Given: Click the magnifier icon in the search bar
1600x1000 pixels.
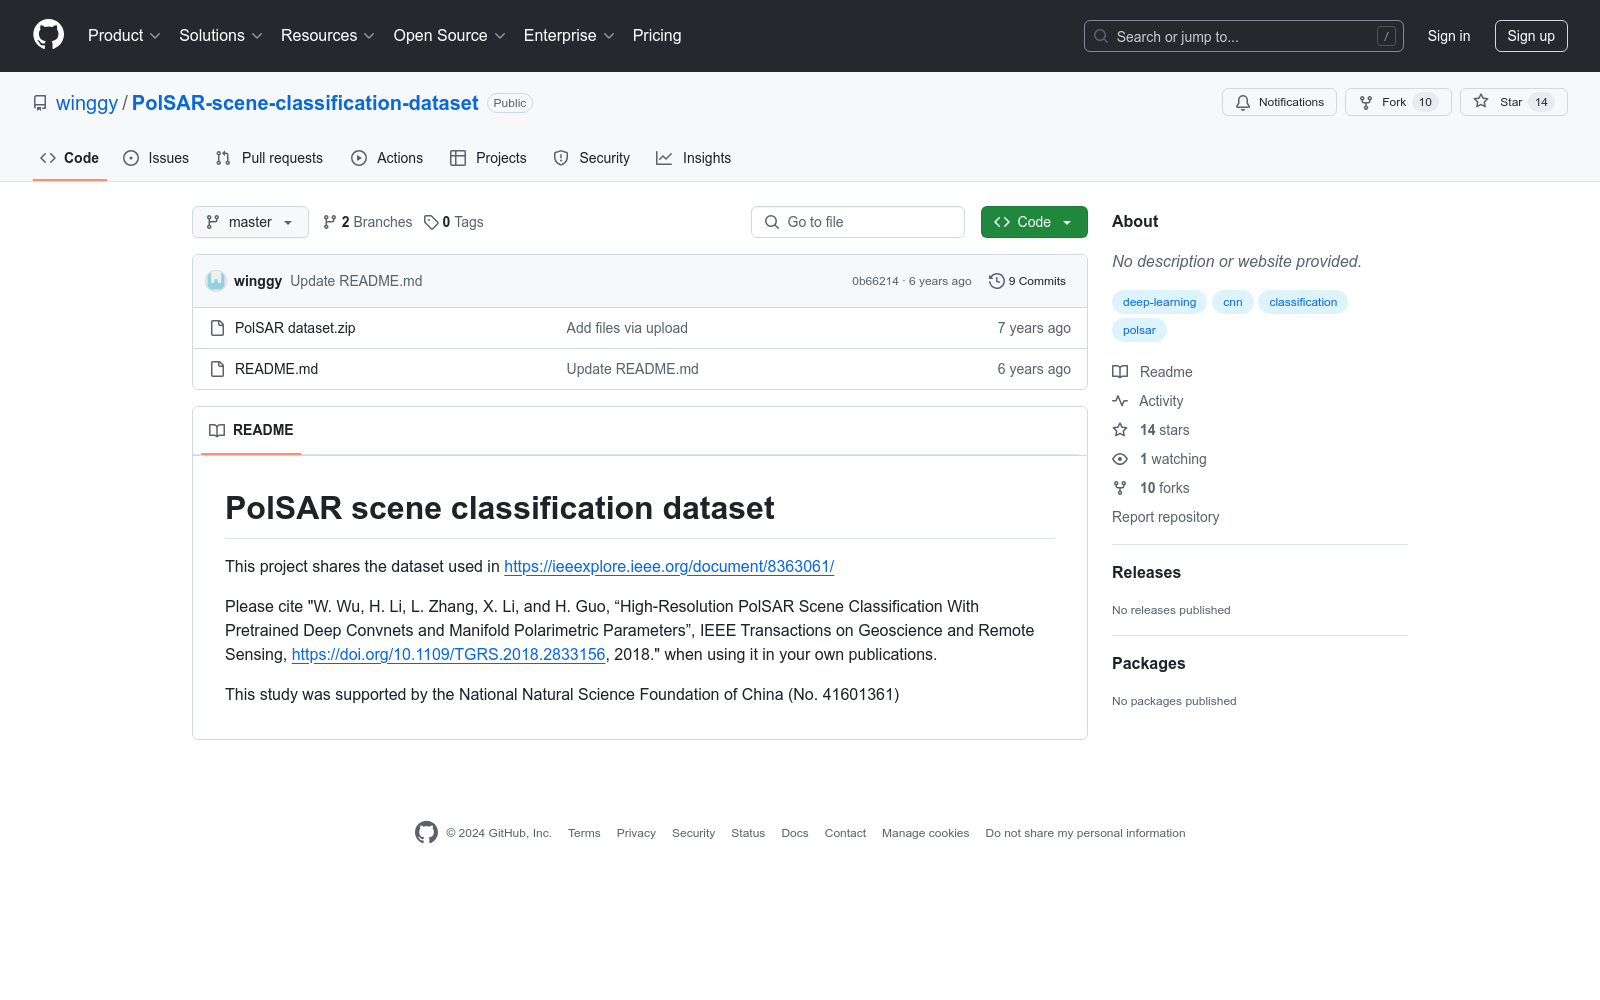Looking at the screenshot, I should (x=1100, y=36).
